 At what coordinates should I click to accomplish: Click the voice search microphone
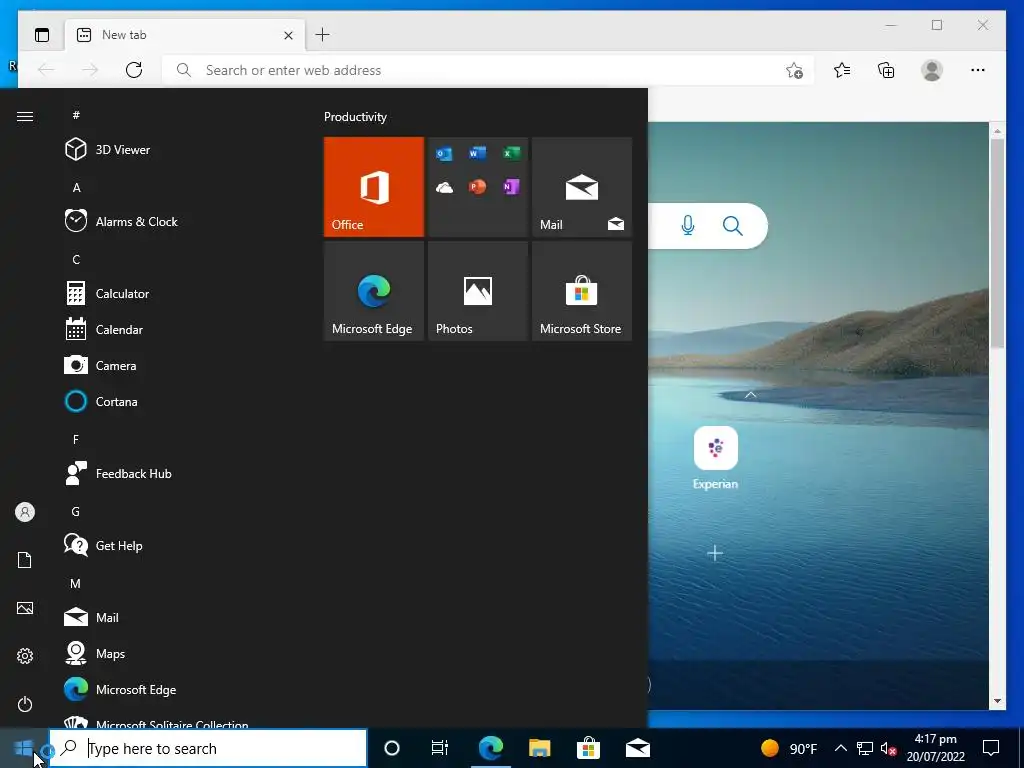pos(688,226)
